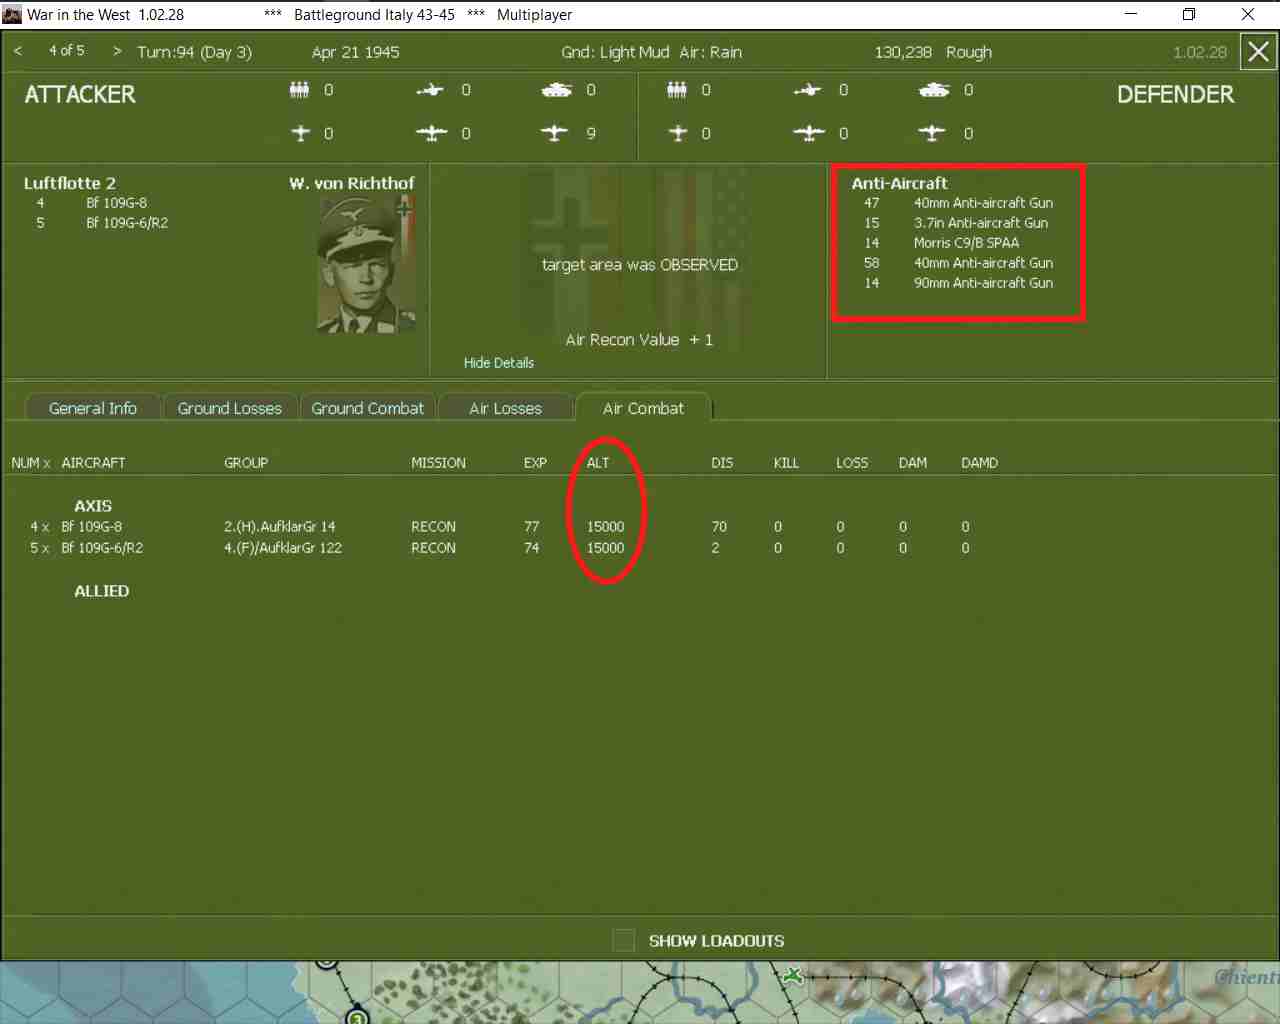Close the combat report with the X
Screen dimensions: 1280x1024
point(1258,52)
